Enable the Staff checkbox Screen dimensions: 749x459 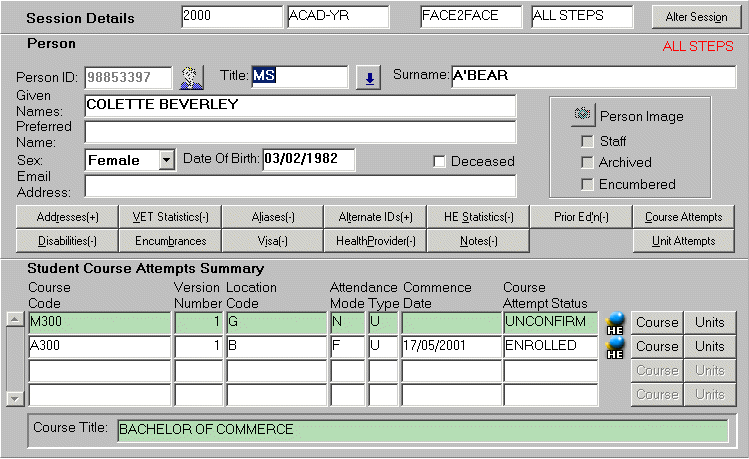click(x=587, y=140)
